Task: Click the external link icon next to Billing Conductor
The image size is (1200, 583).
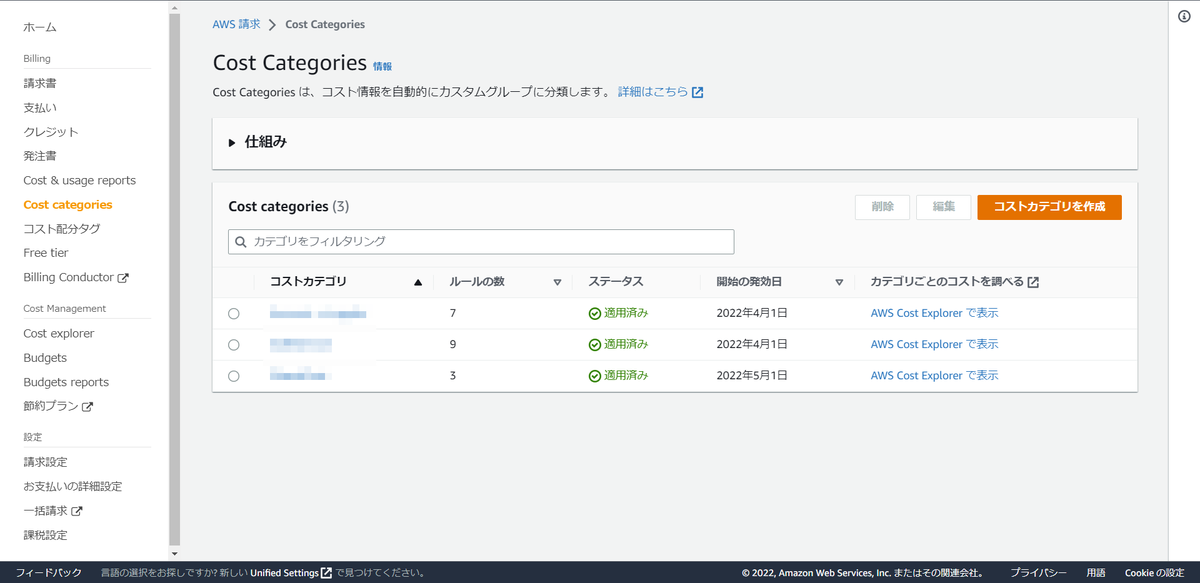Action: (123, 278)
